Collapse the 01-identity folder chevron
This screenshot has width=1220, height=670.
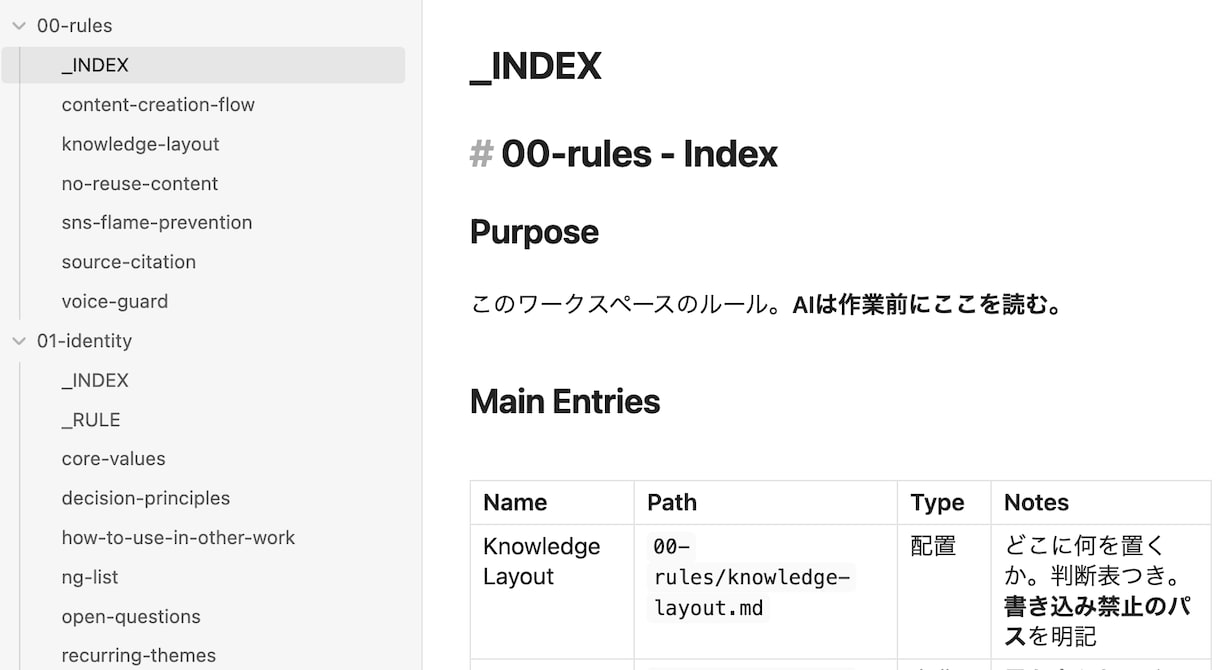click(18, 341)
